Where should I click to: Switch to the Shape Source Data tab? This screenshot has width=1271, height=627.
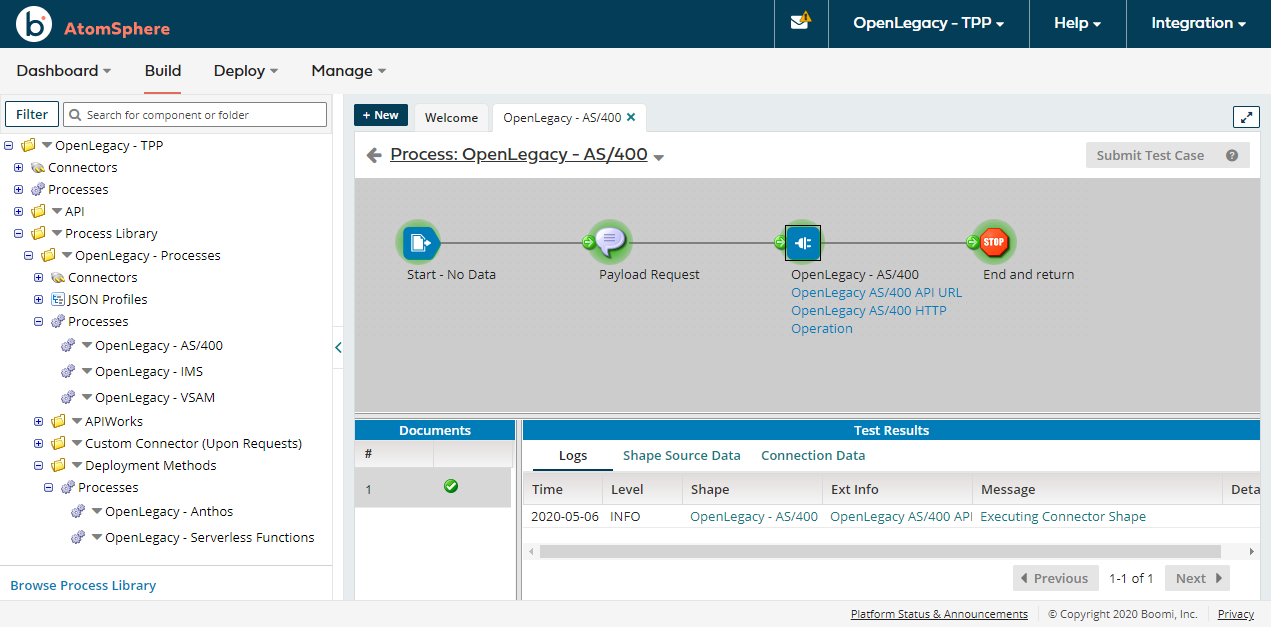[681, 455]
